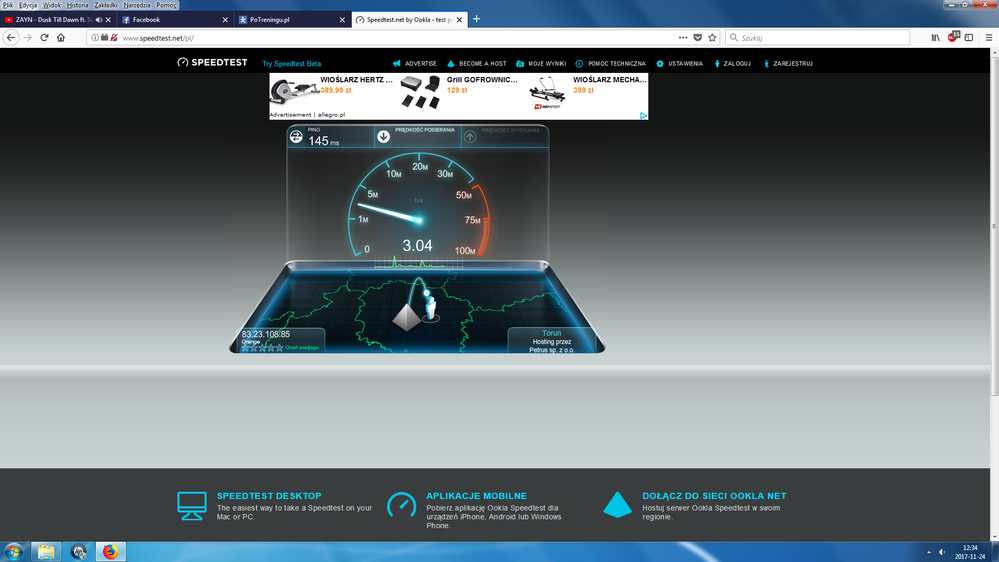Viewport: 999px width, 562px height.
Task: Mute the ZAYN tab's audio
Action: [x=99, y=19]
